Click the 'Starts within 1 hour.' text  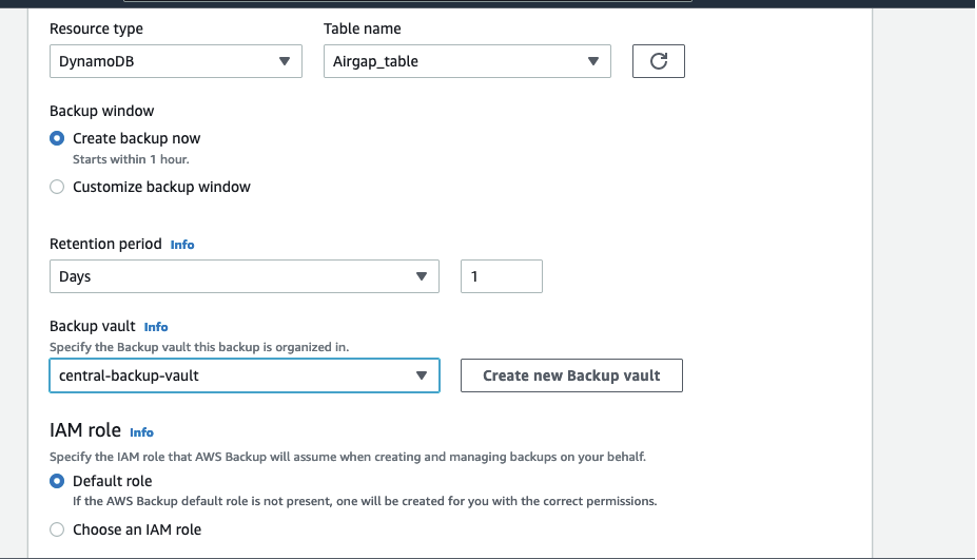[x=131, y=159]
